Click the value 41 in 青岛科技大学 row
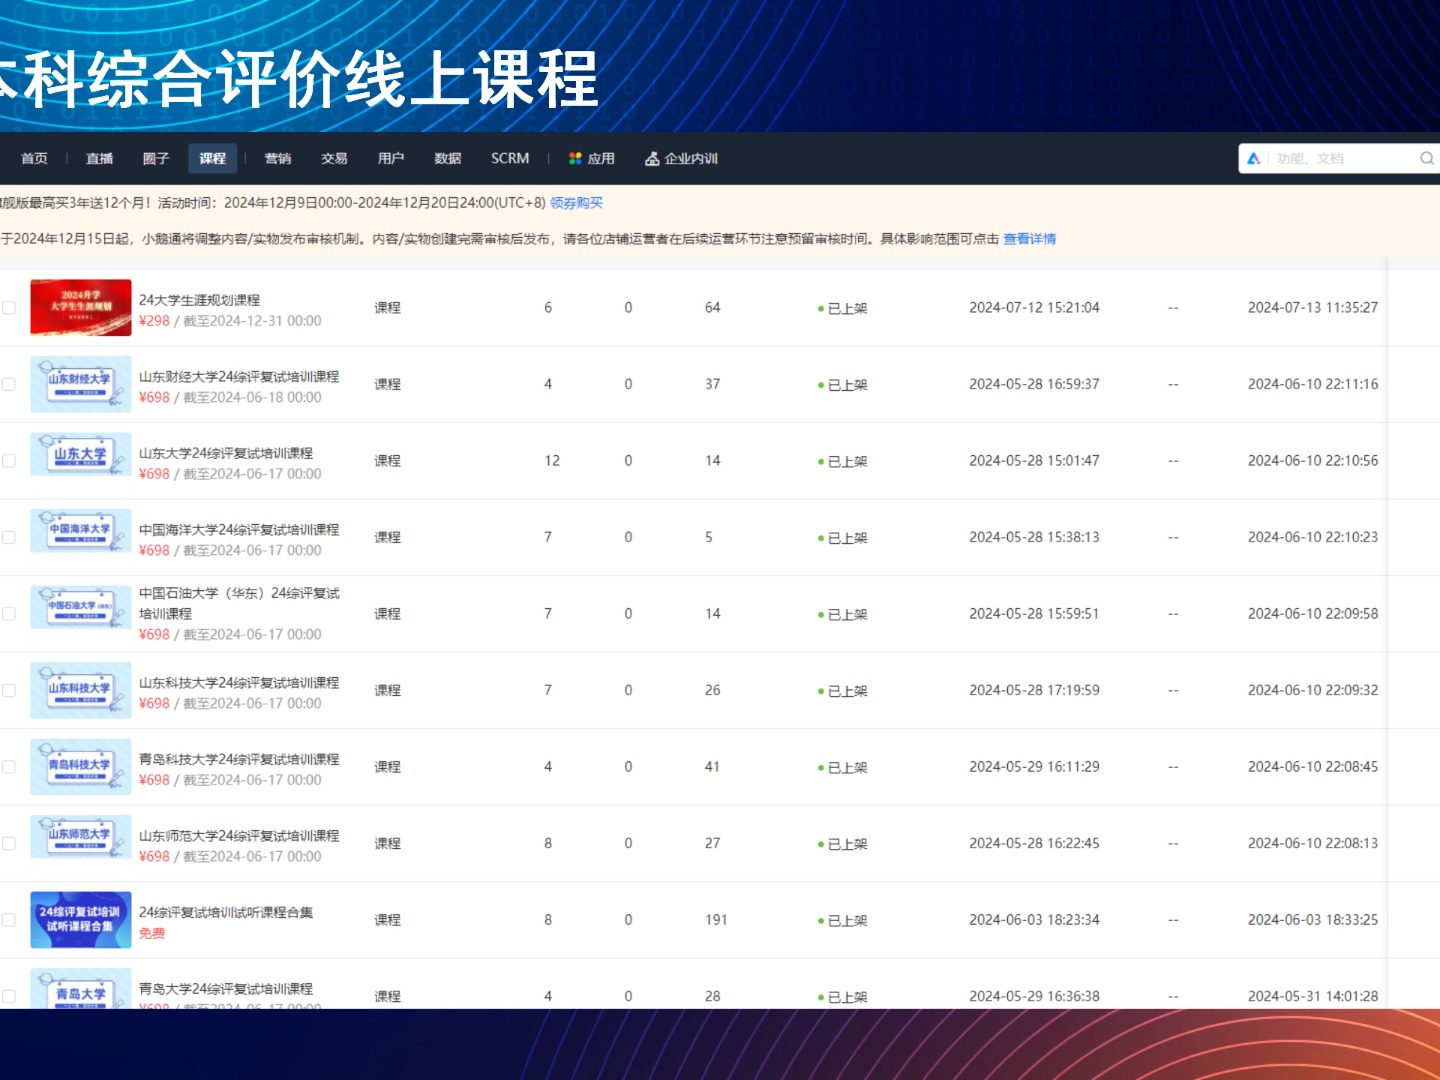1440x1080 pixels. click(712, 766)
